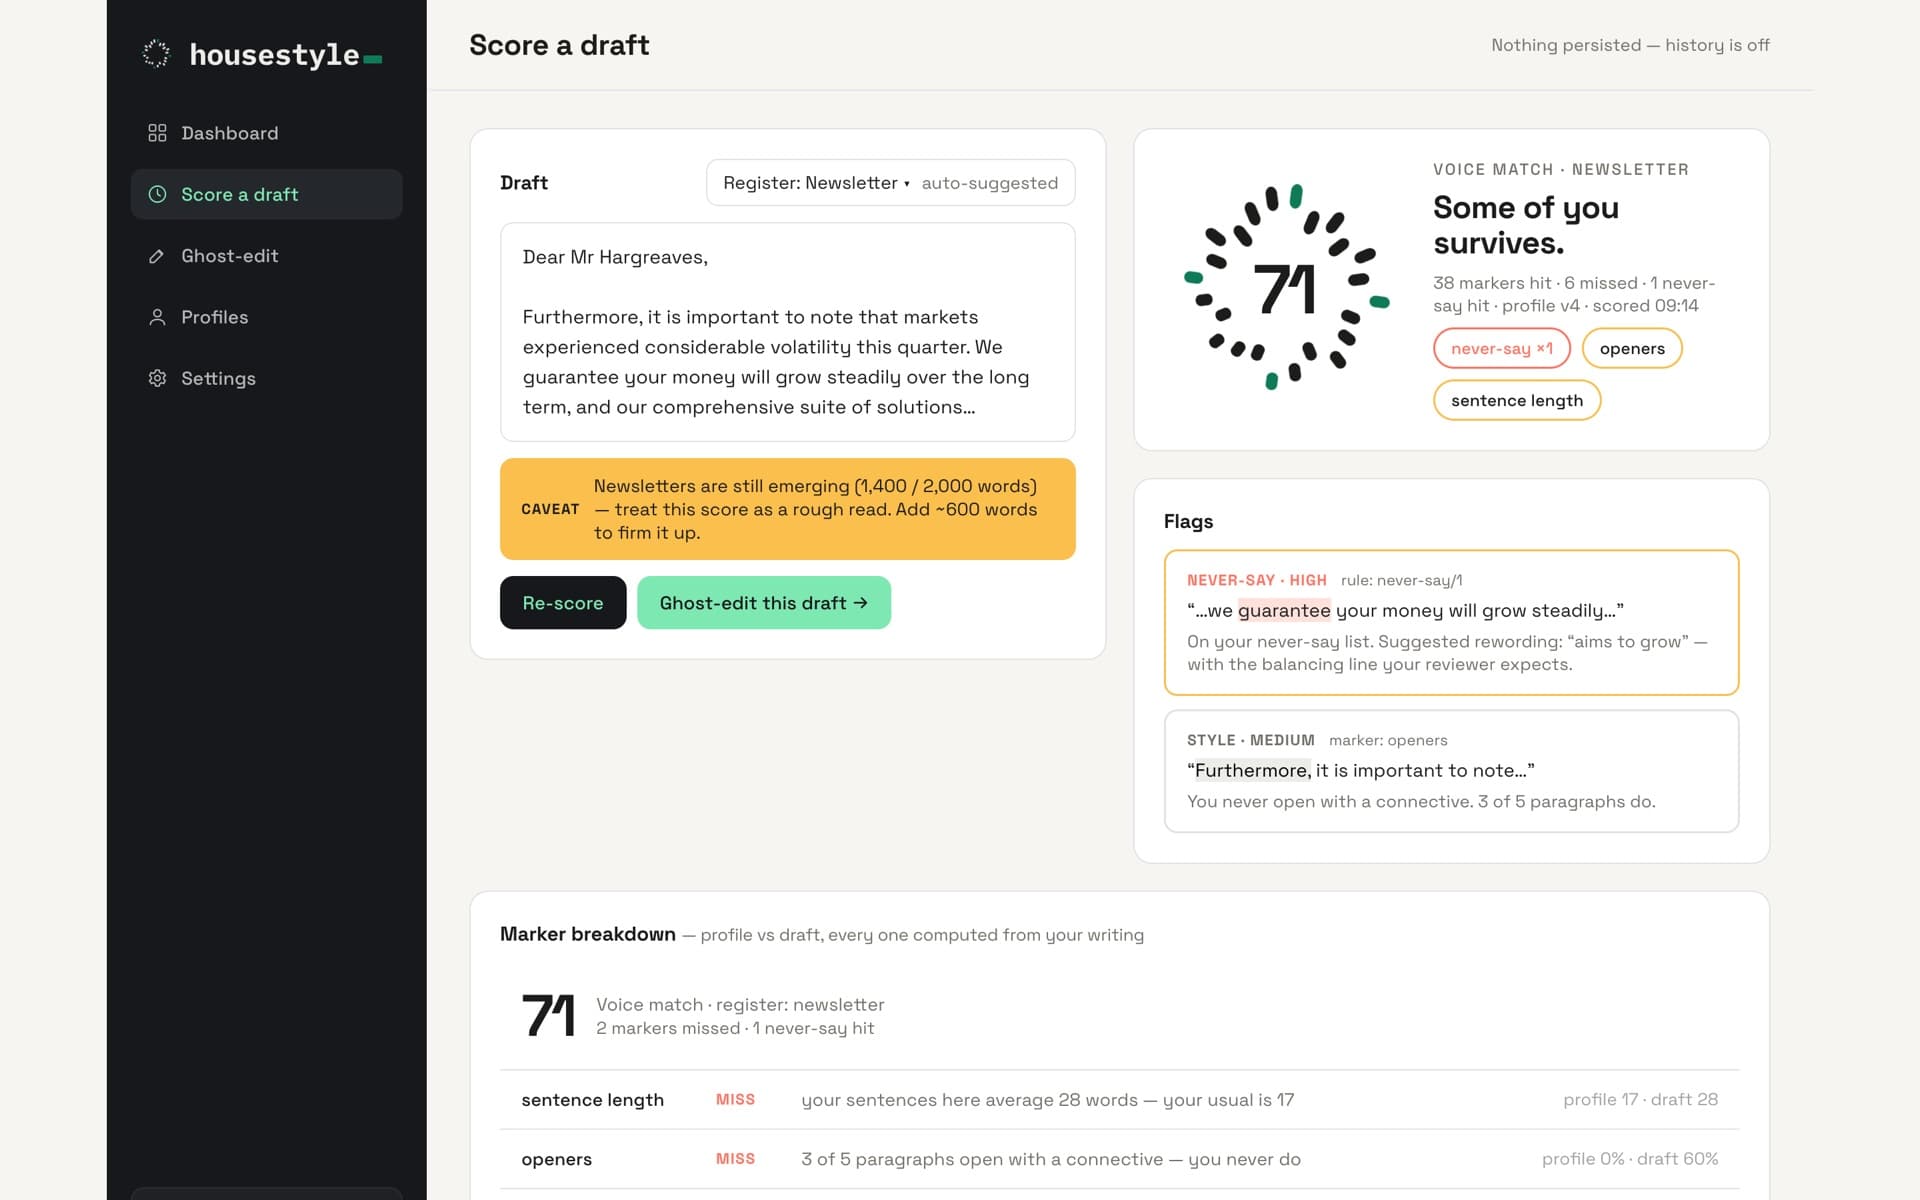The width and height of the screenshot is (1920, 1200).
Task: Click inside the draft text area
Action: click(787, 332)
